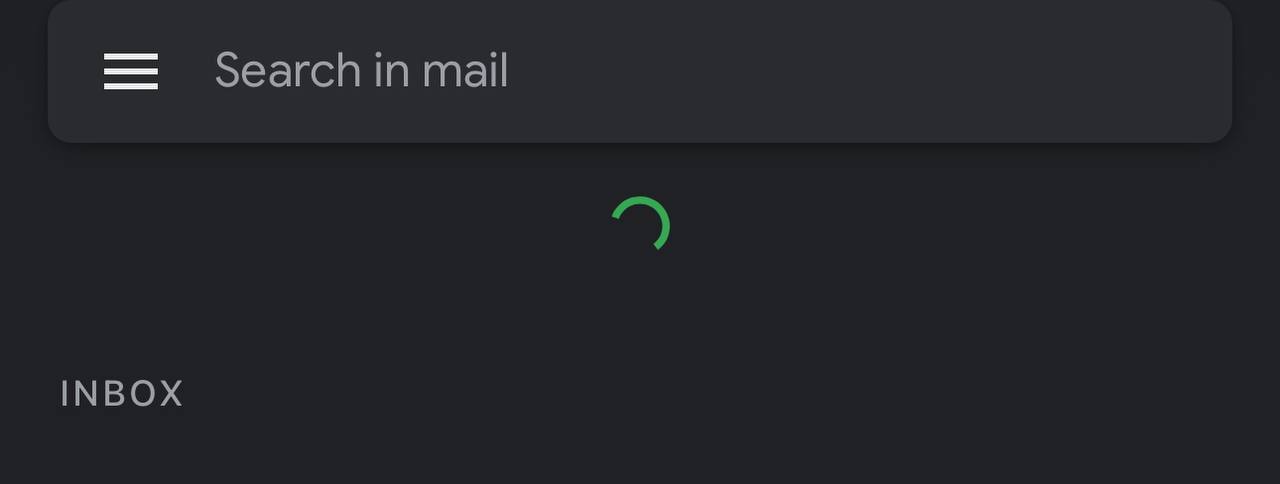Open the hamburger navigation menu
The height and width of the screenshot is (484, 1280).
coord(131,71)
